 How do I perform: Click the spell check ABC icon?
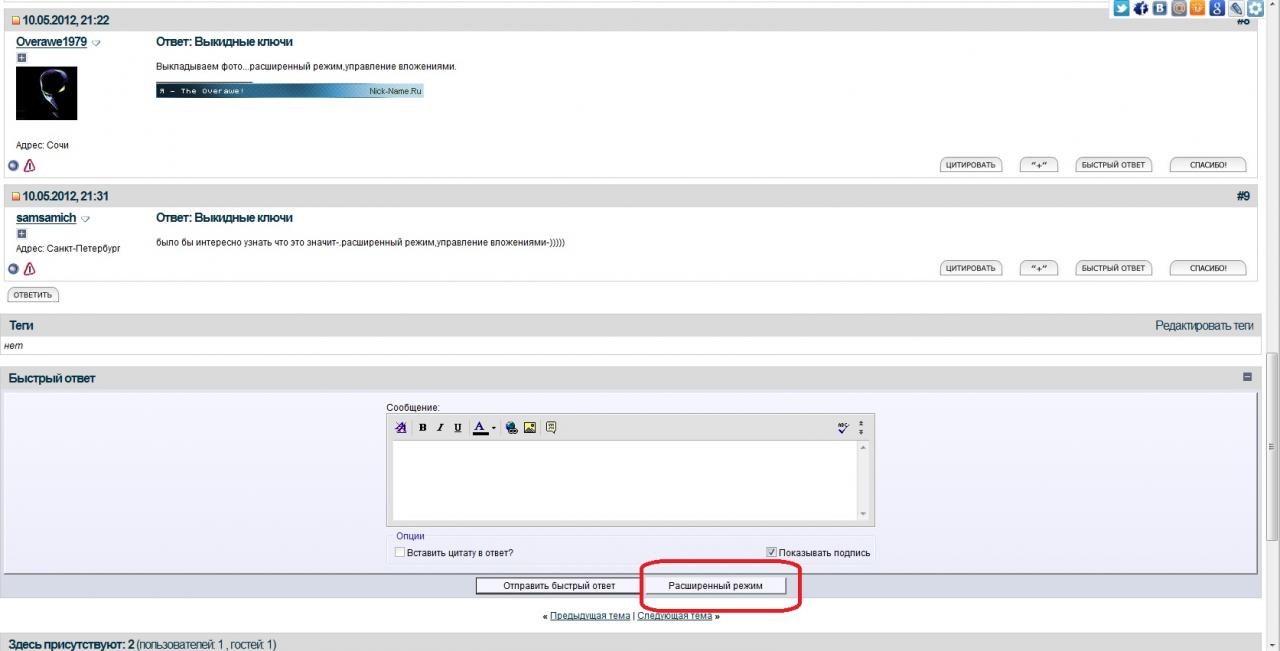pos(843,428)
